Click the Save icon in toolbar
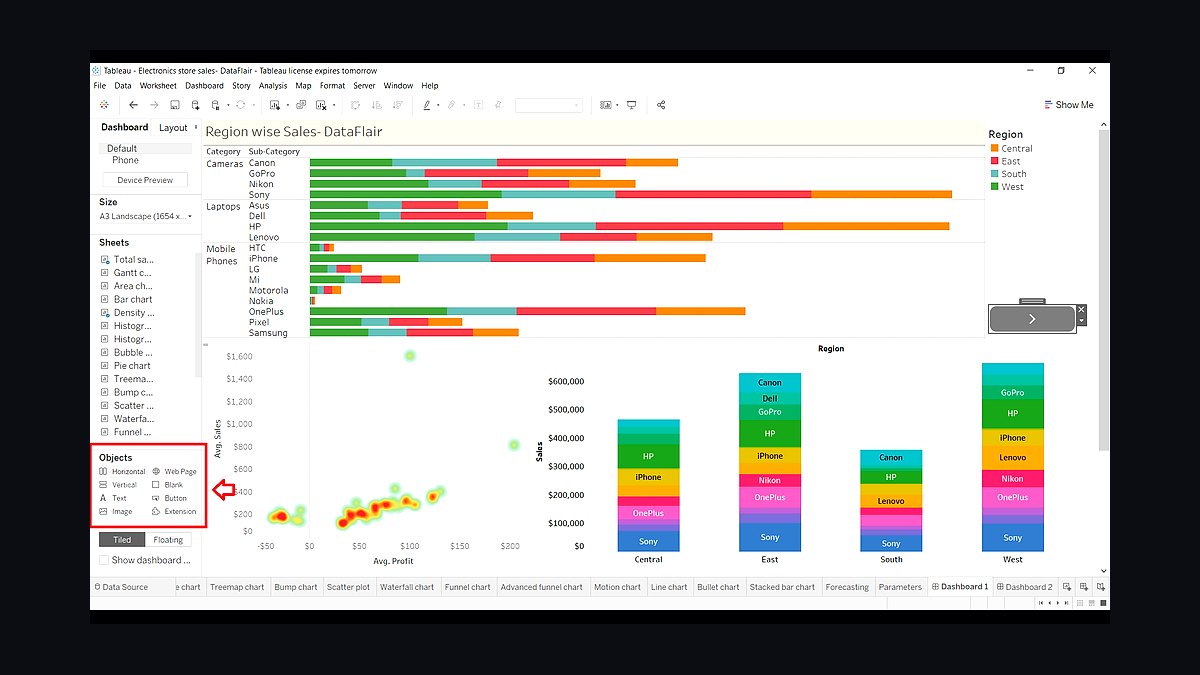 click(175, 105)
